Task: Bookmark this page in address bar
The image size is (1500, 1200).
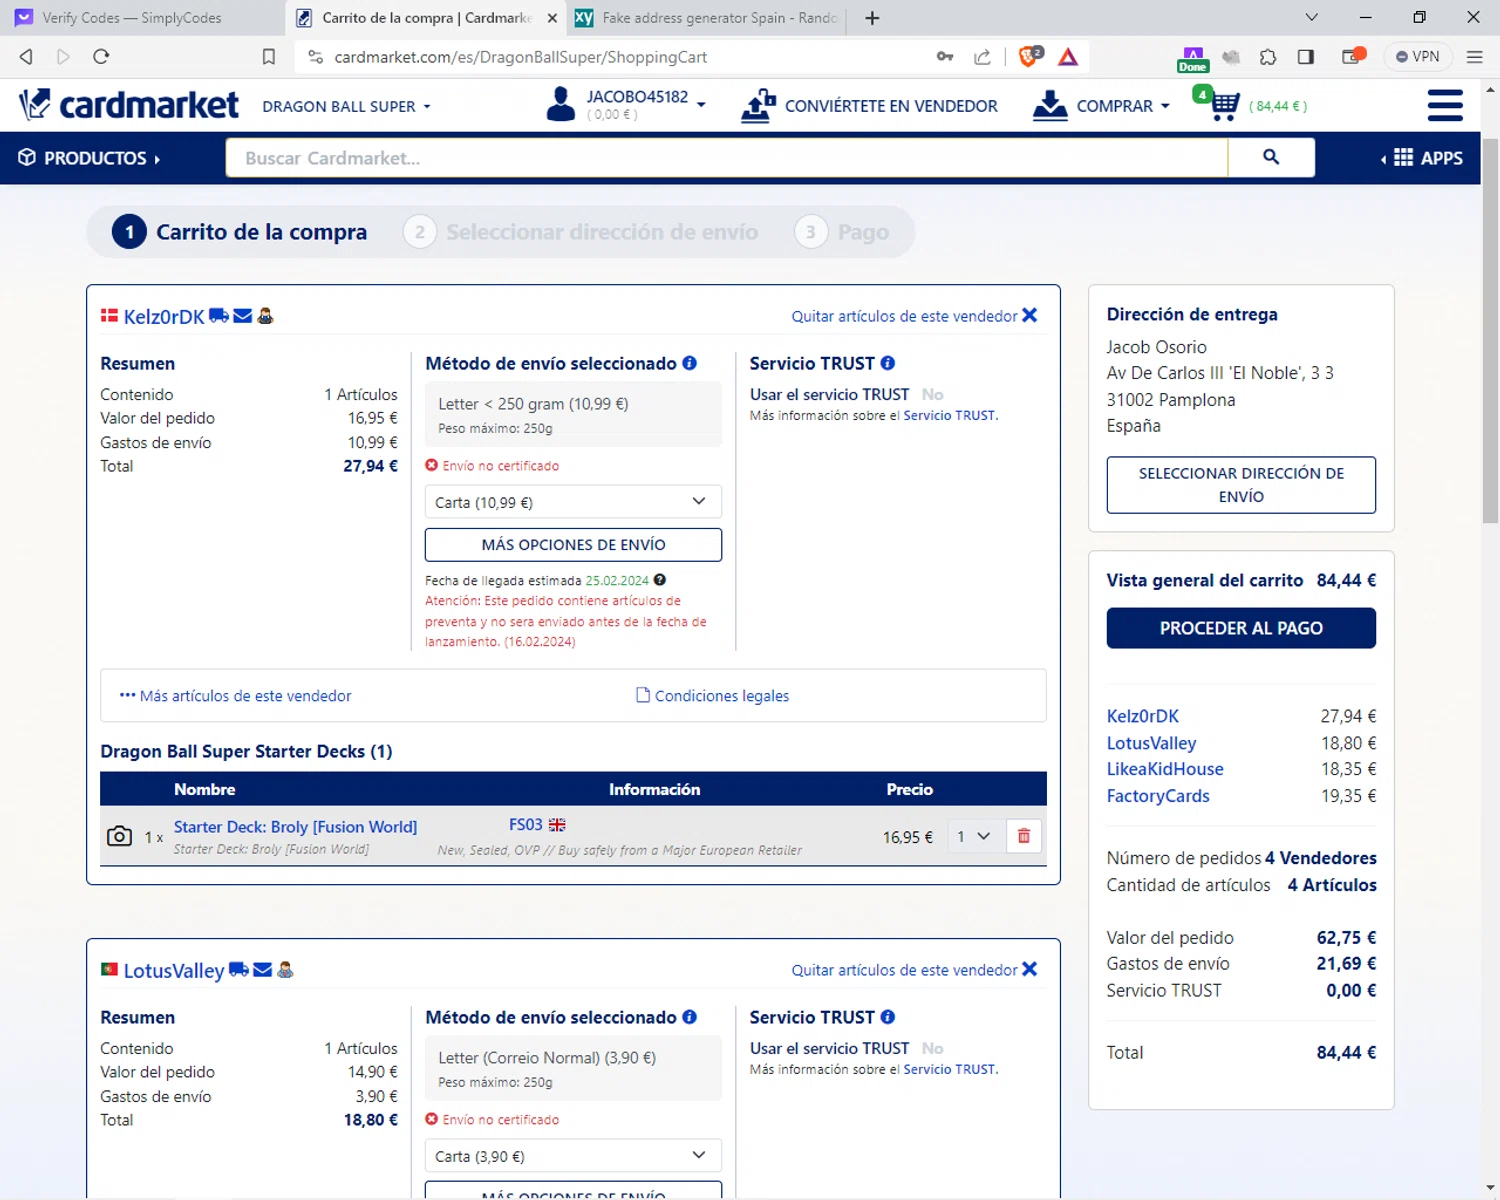Action: tap(268, 57)
